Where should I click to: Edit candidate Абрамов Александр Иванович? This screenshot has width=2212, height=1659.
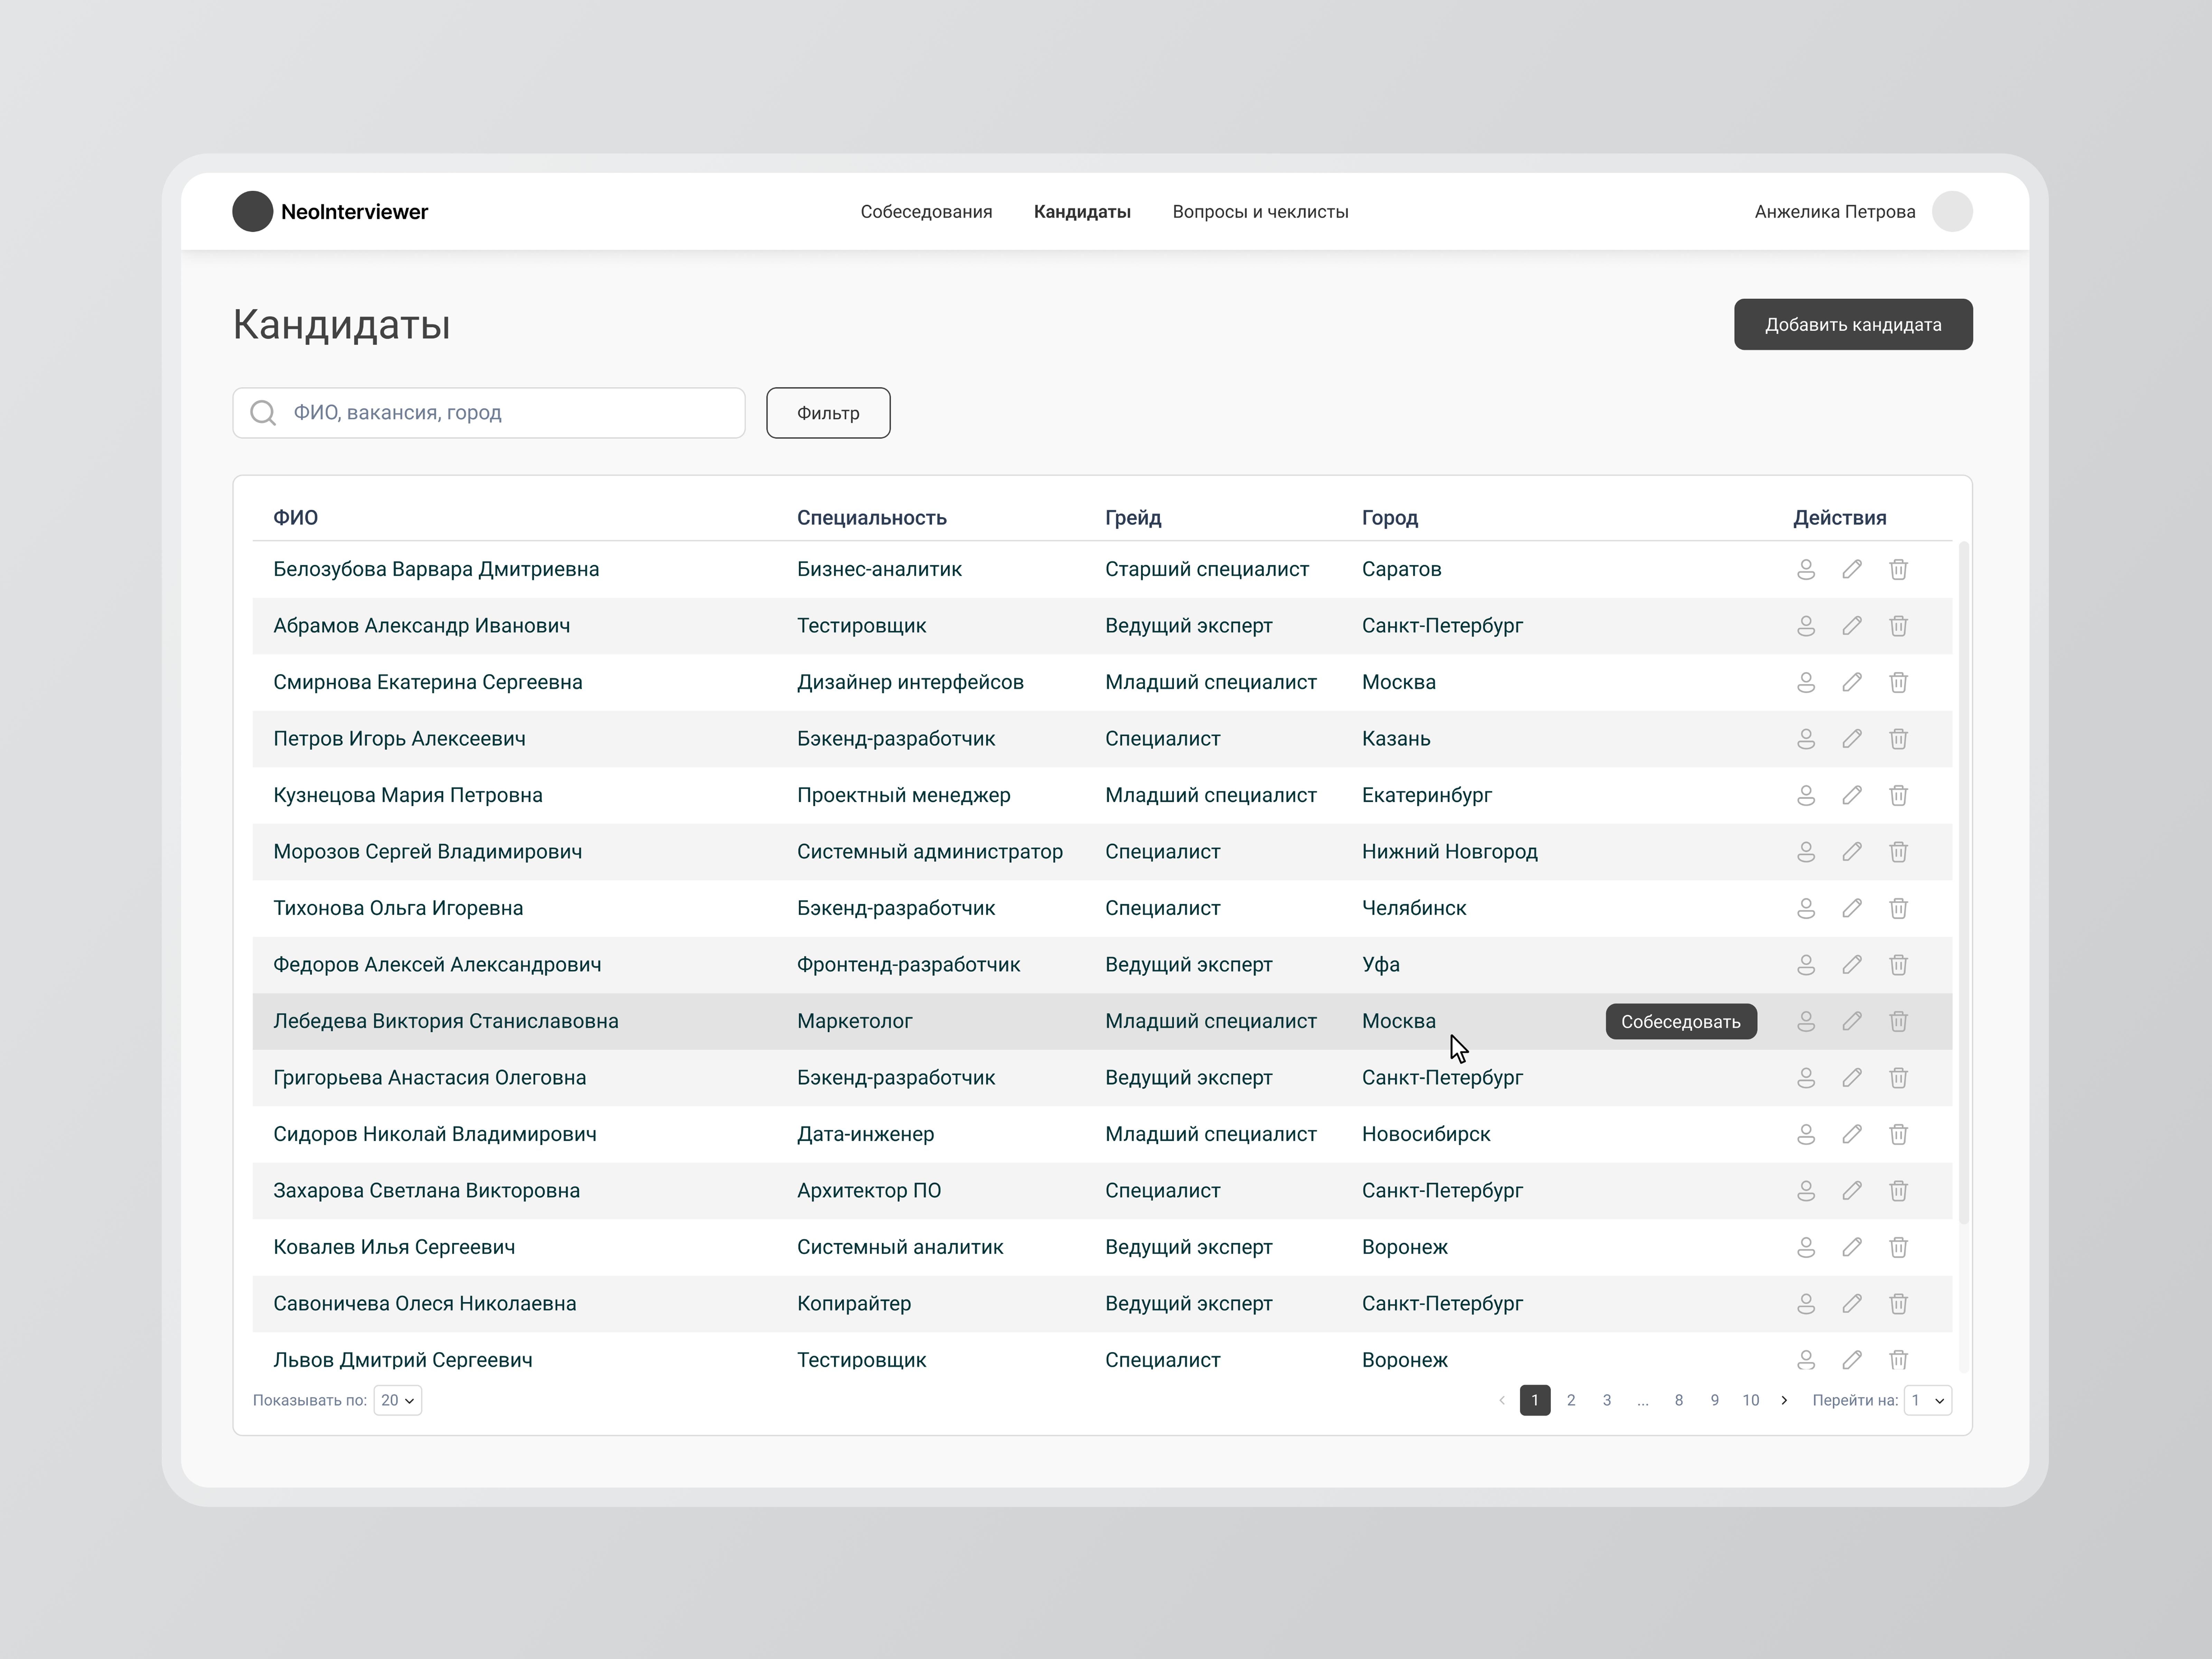click(1852, 626)
